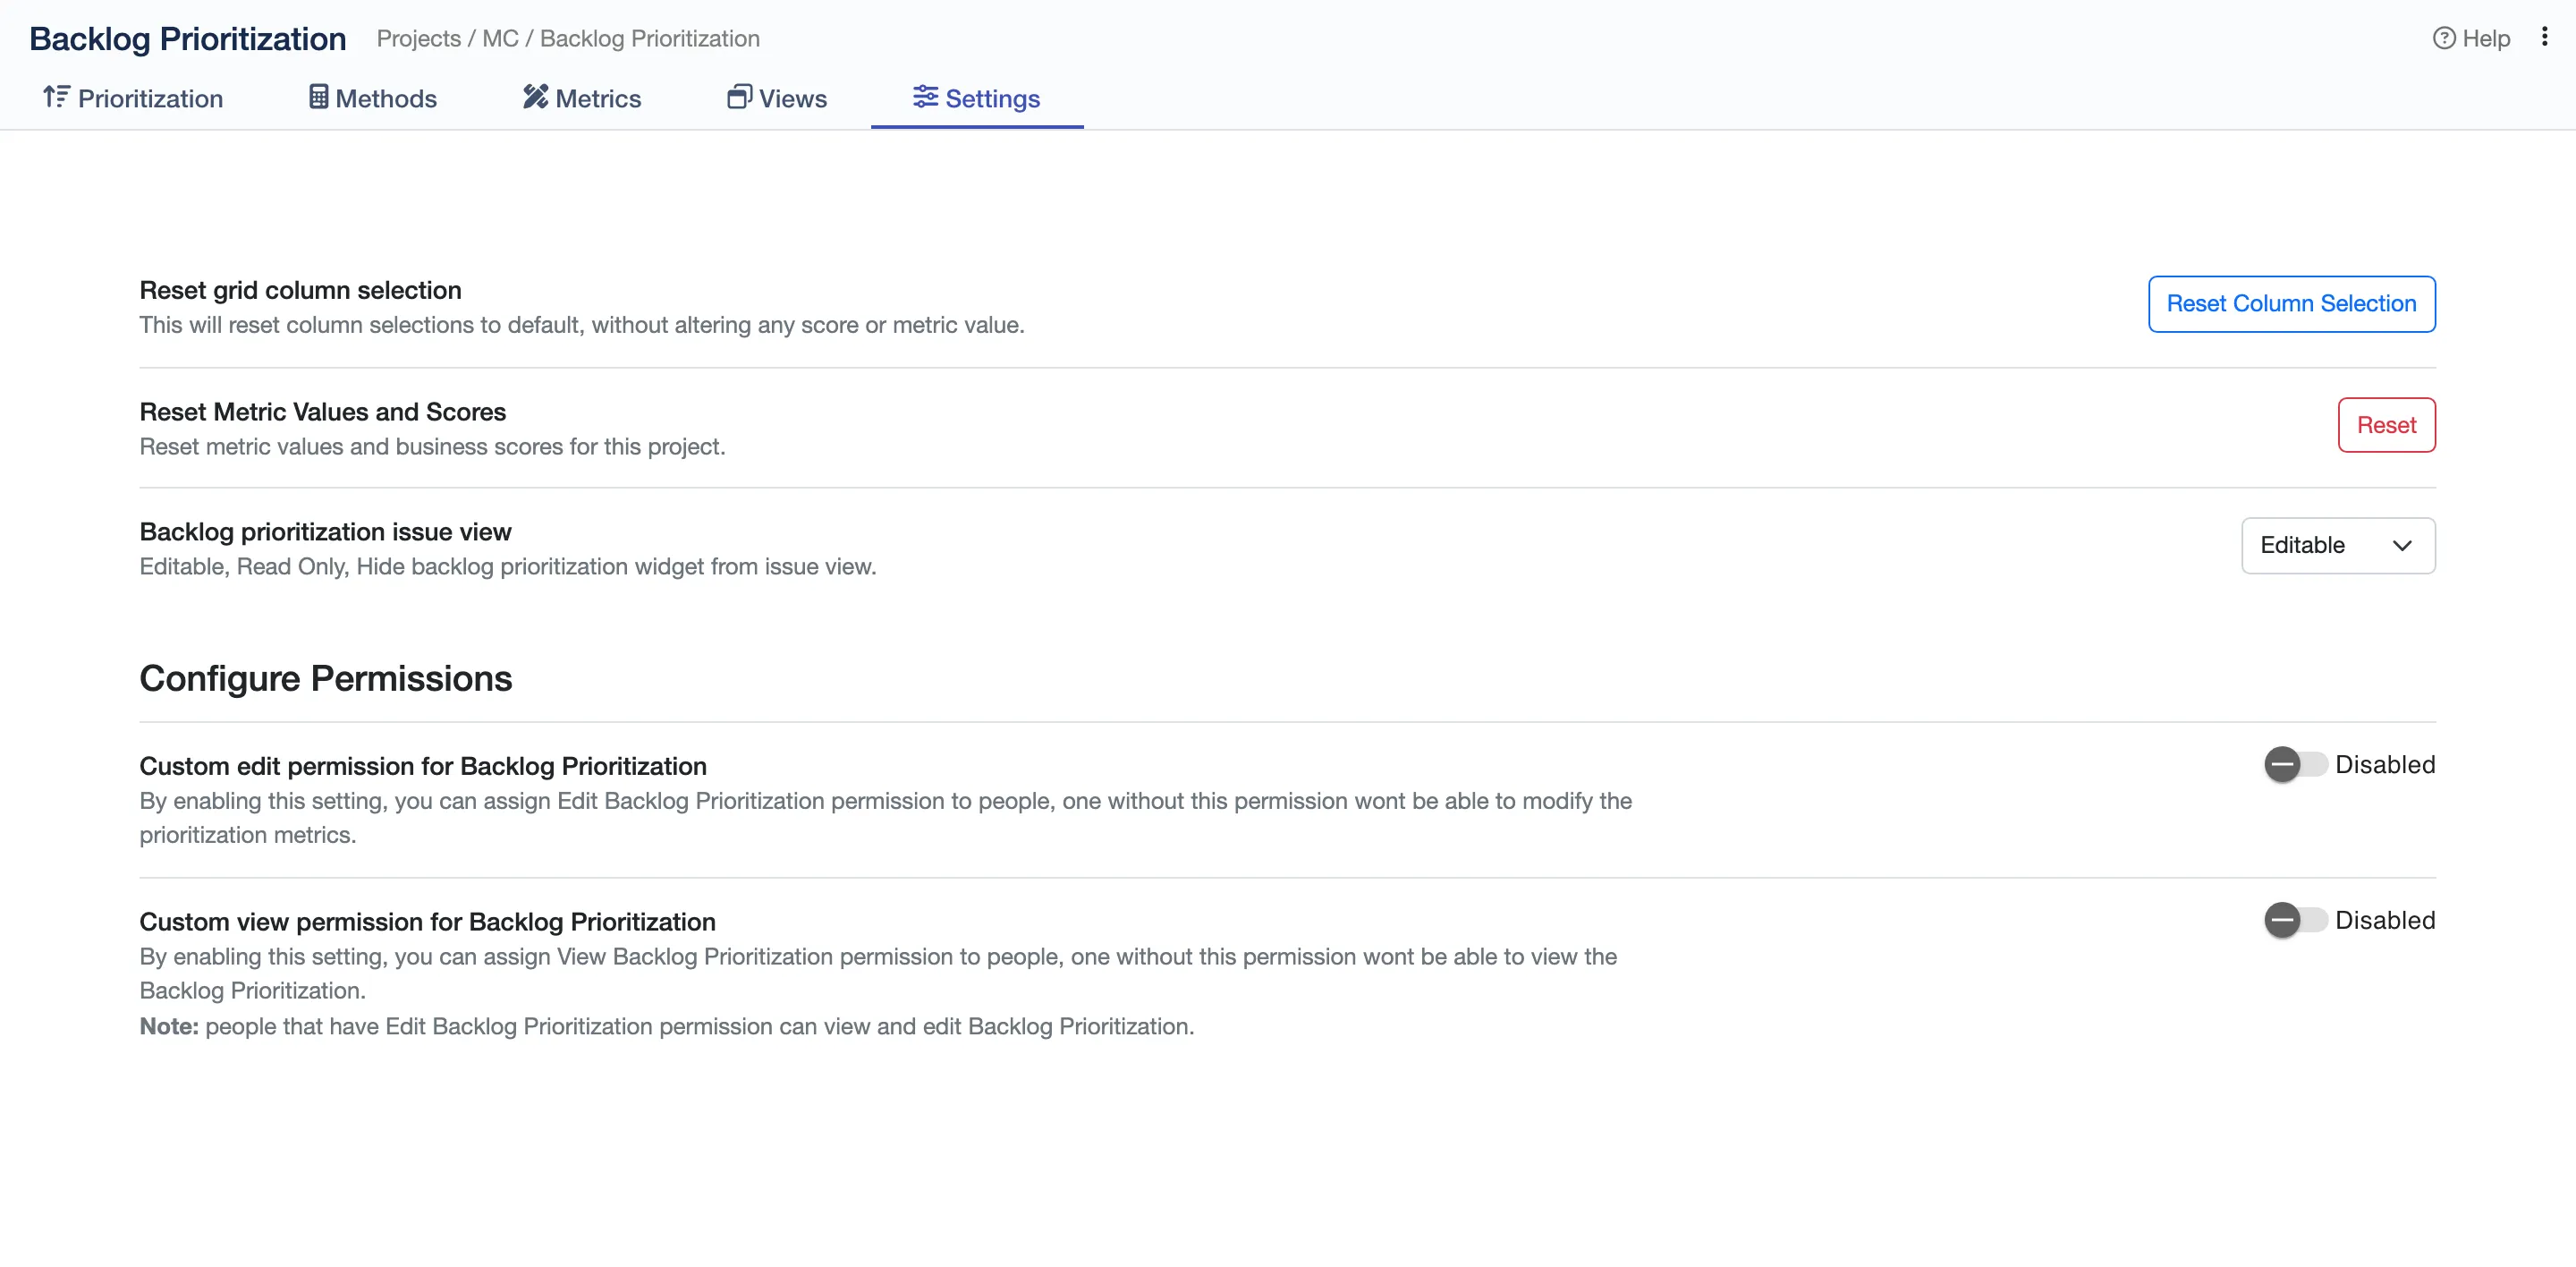Click 'Reset metric values and business scores' description
The height and width of the screenshot is (1267, 2576).
[432, 447]
